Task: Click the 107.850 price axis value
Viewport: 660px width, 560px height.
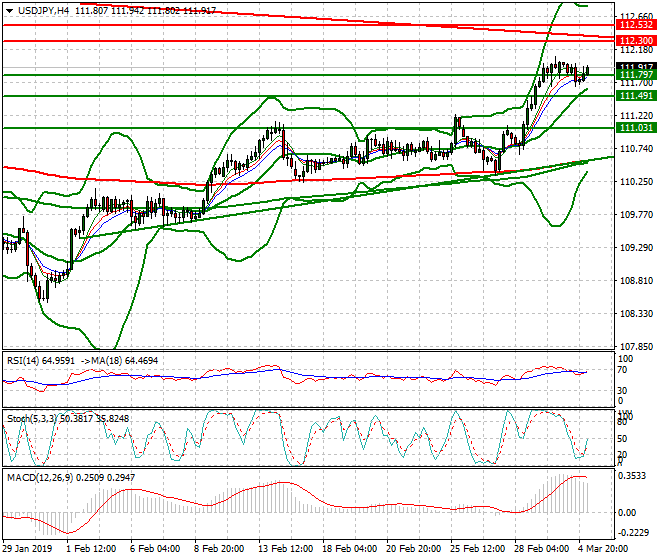Action: click(x=636, y=347)
